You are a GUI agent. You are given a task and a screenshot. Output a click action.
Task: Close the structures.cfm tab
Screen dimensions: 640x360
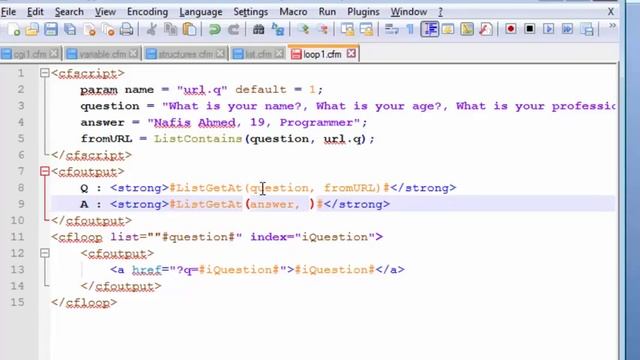click(220, 53)
